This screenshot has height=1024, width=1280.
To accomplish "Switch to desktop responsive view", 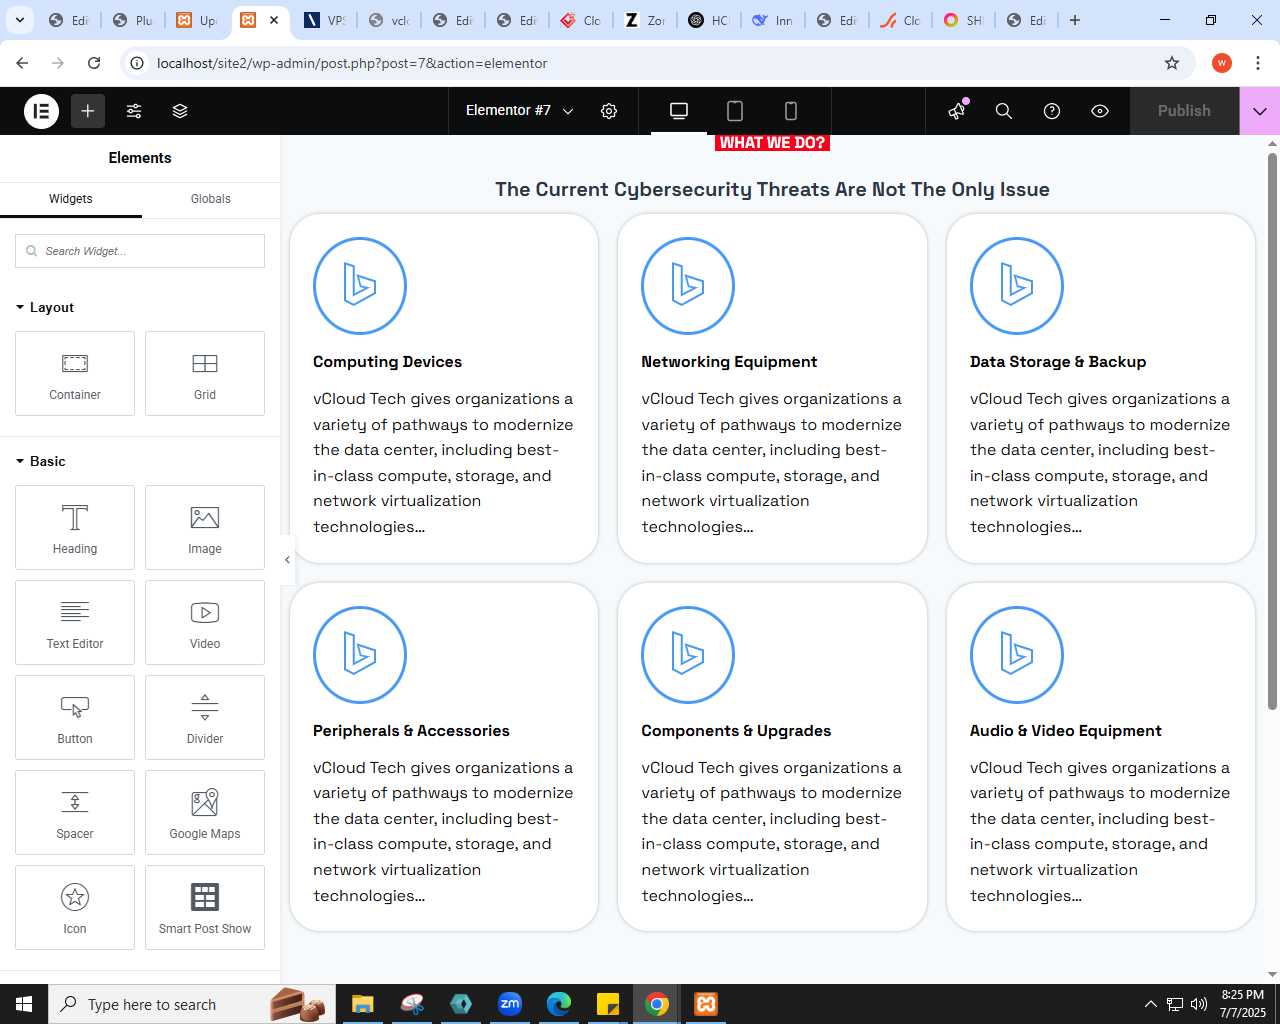I will [x=679, y=111].
